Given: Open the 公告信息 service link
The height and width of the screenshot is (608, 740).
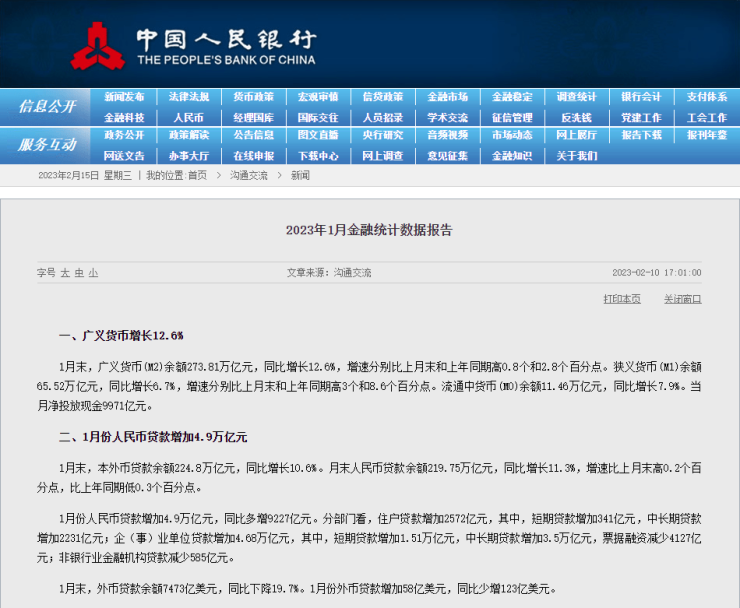Looking at the screenshot, I should click(253, 136).
